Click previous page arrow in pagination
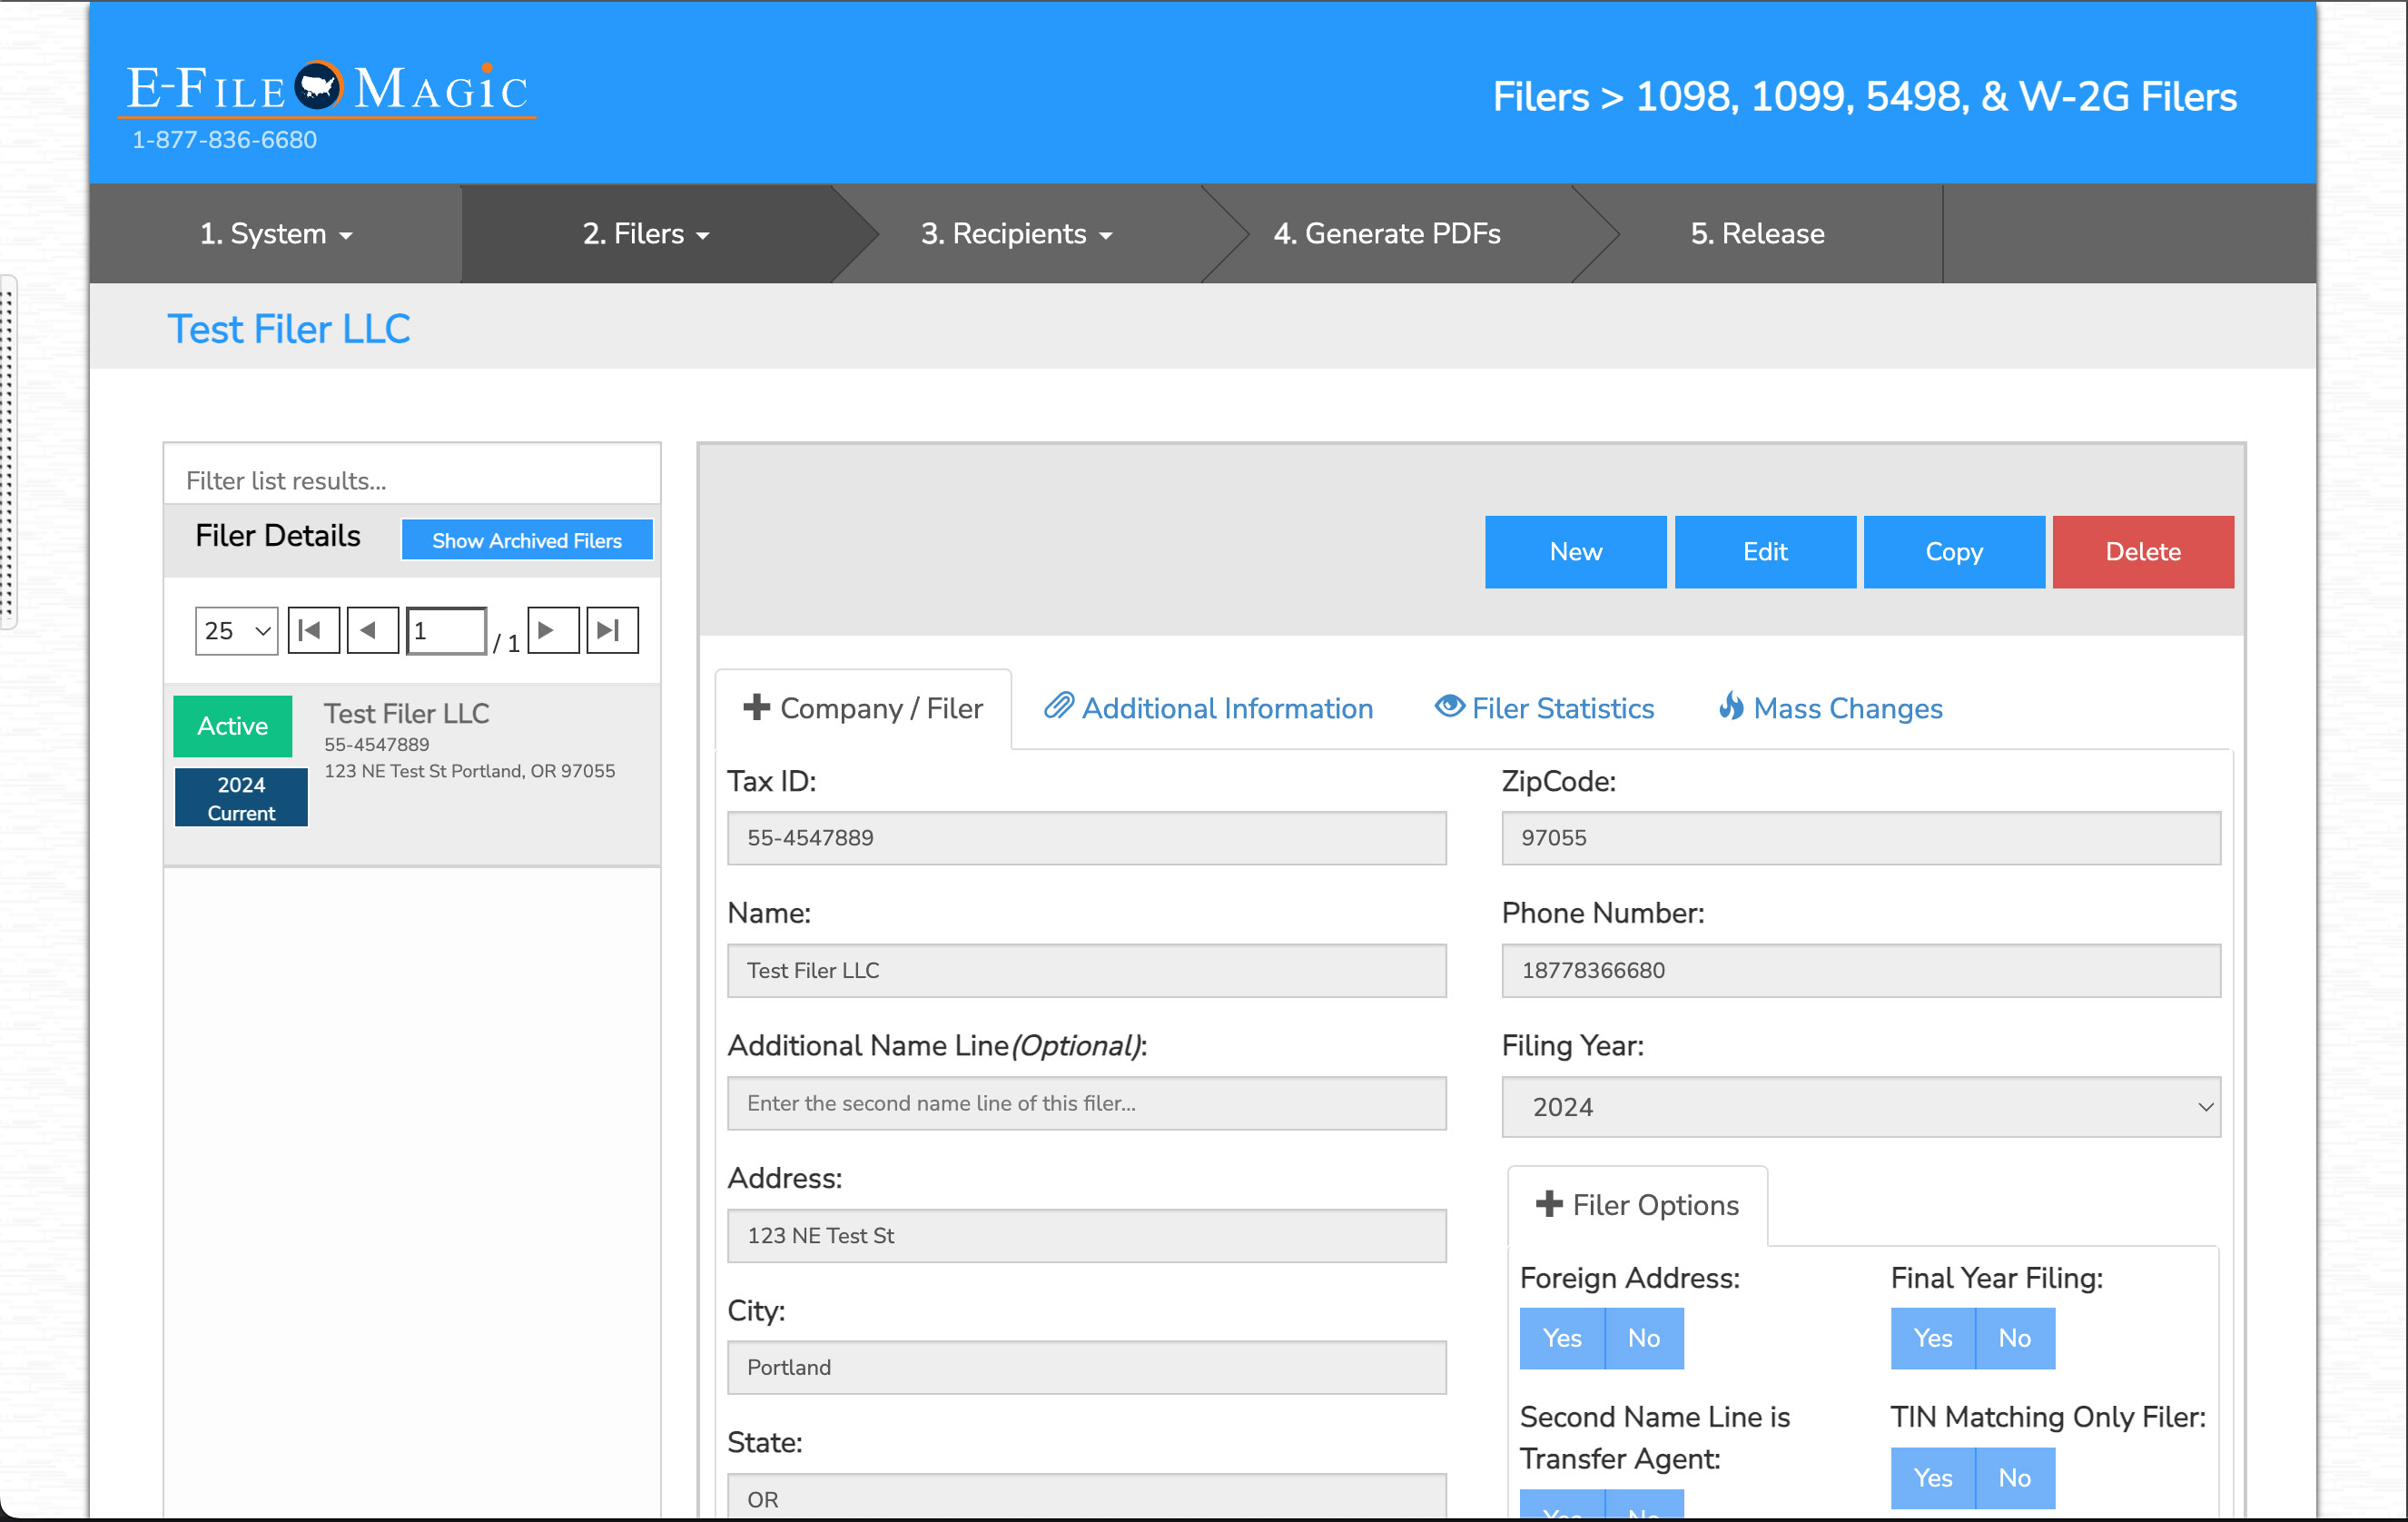Screen dimensions: 2408x1522 (x=371, y=630)
